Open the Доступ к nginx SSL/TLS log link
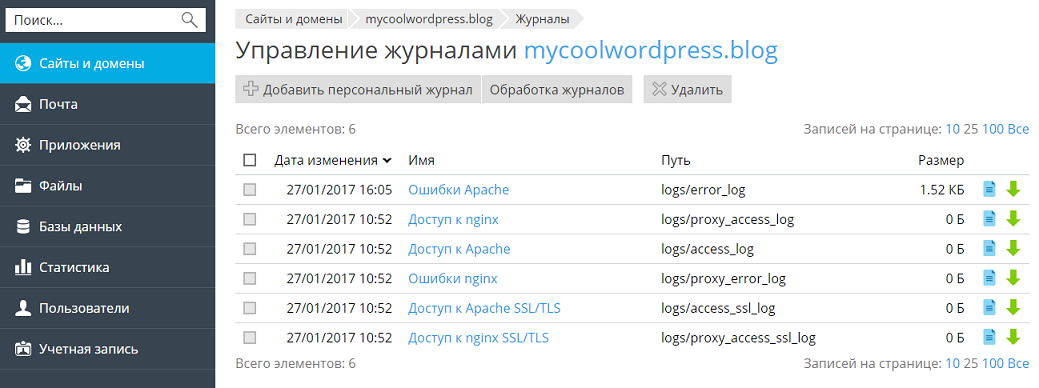This screenshot has height=388, width=1039. 478,338
